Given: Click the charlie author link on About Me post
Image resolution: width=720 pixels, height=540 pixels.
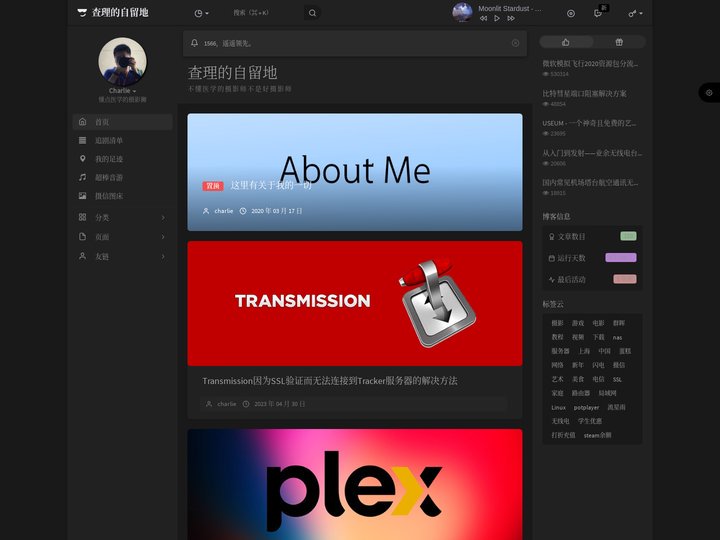Looking at the screenshot, I should [224, 211].
